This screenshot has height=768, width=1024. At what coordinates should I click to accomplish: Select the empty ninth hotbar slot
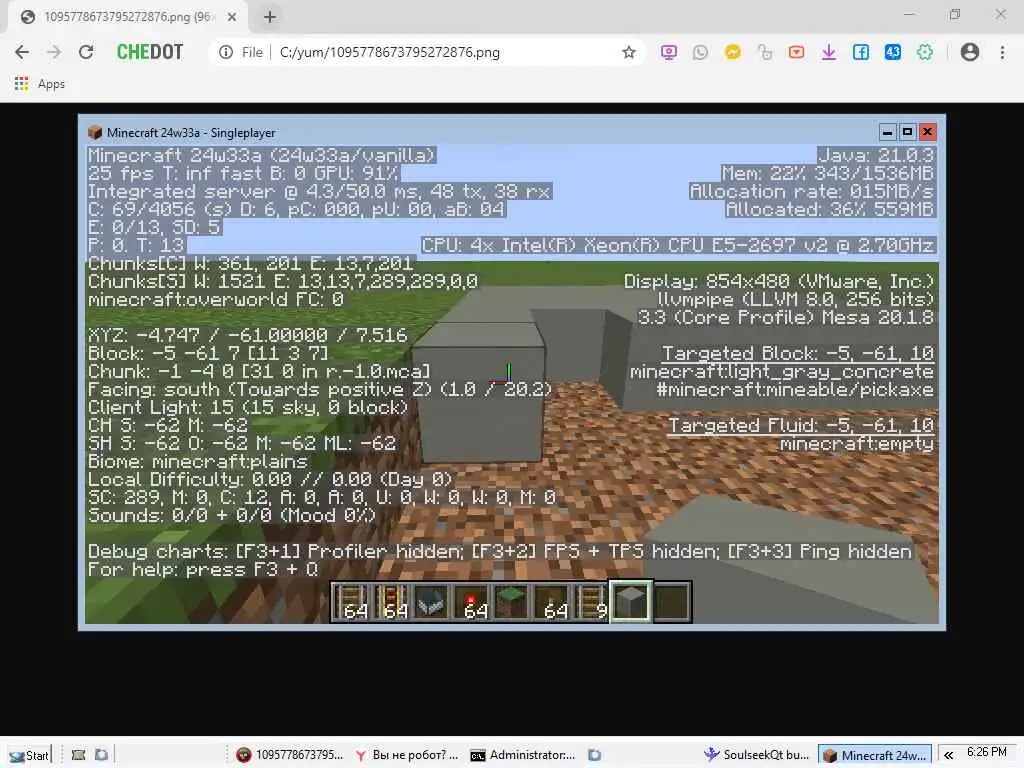671,602
